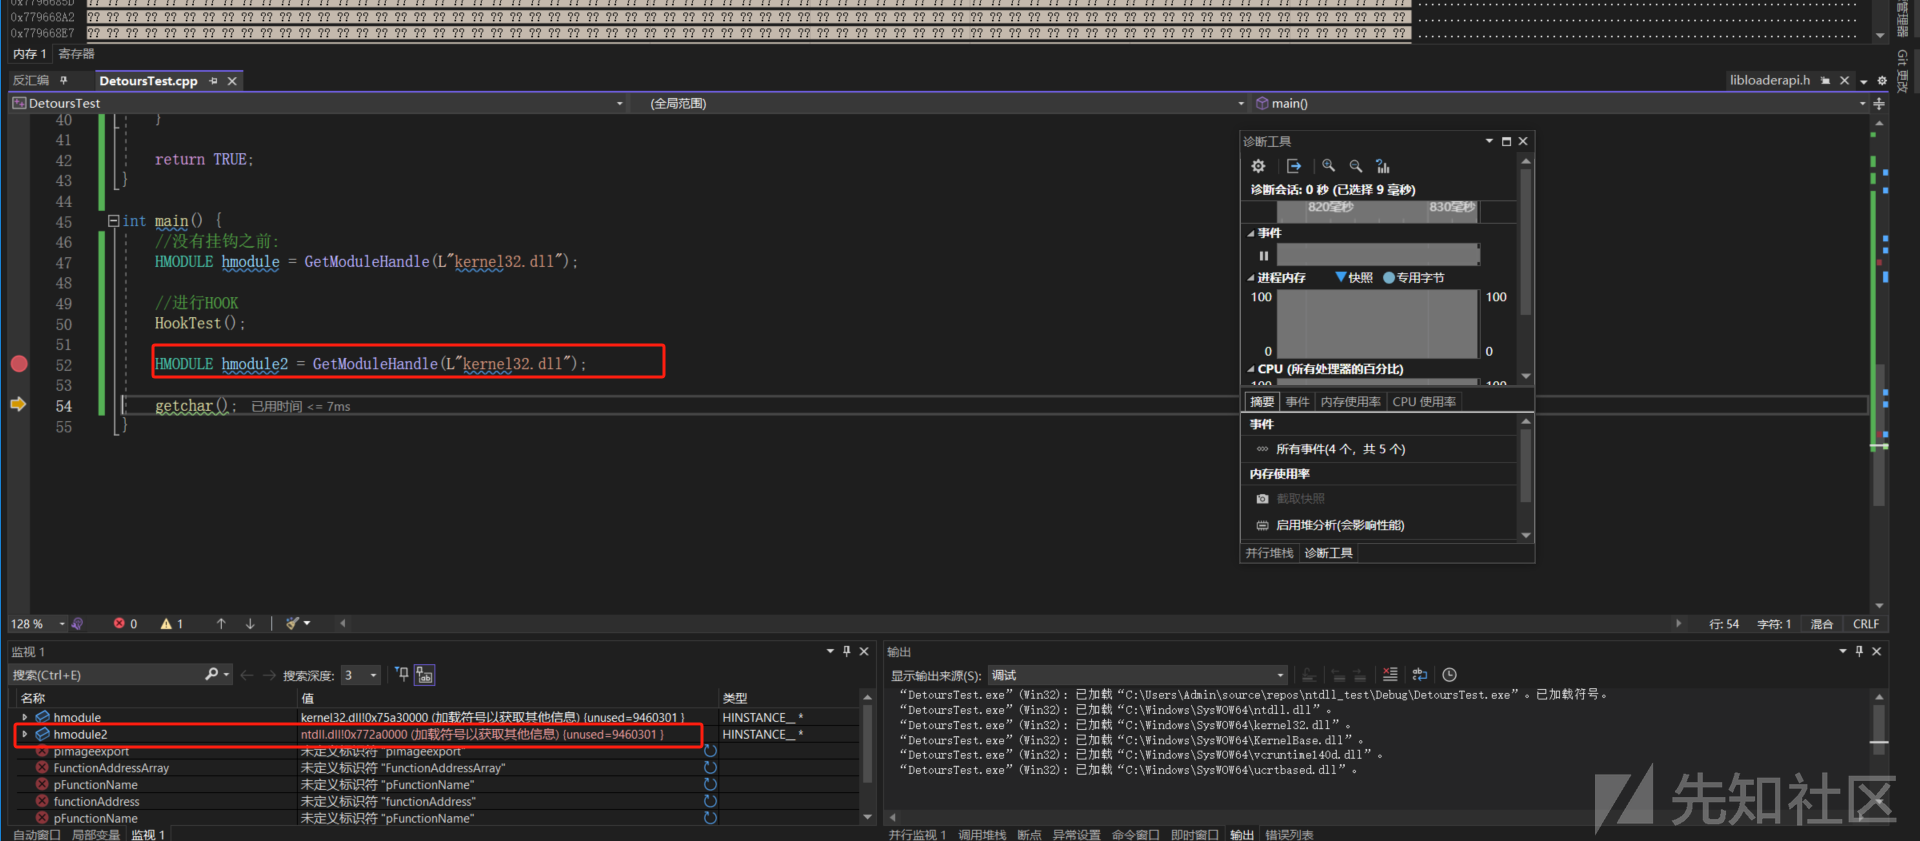Pause events tracking in diagnostic tools
Screen dimensions: 1920x841
point(1263,256)
